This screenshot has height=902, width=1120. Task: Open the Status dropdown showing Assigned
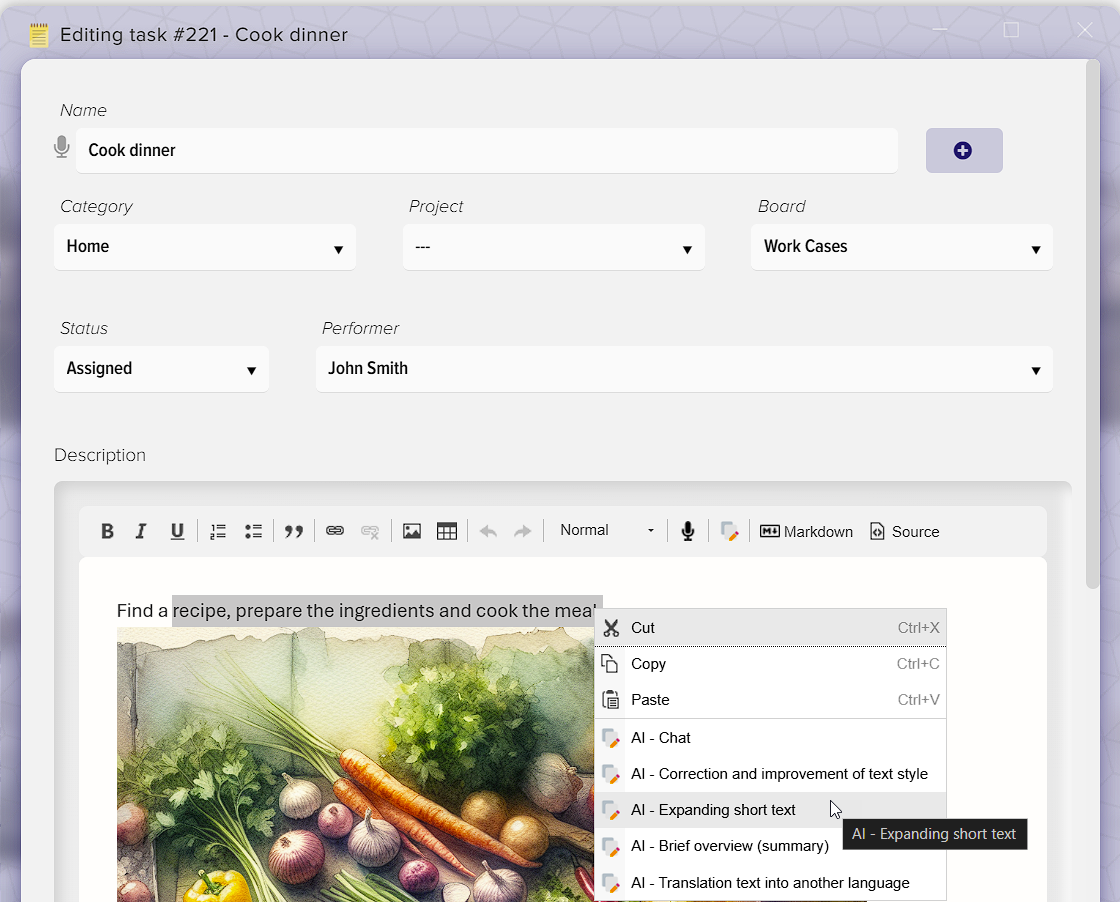click(161, 369)
